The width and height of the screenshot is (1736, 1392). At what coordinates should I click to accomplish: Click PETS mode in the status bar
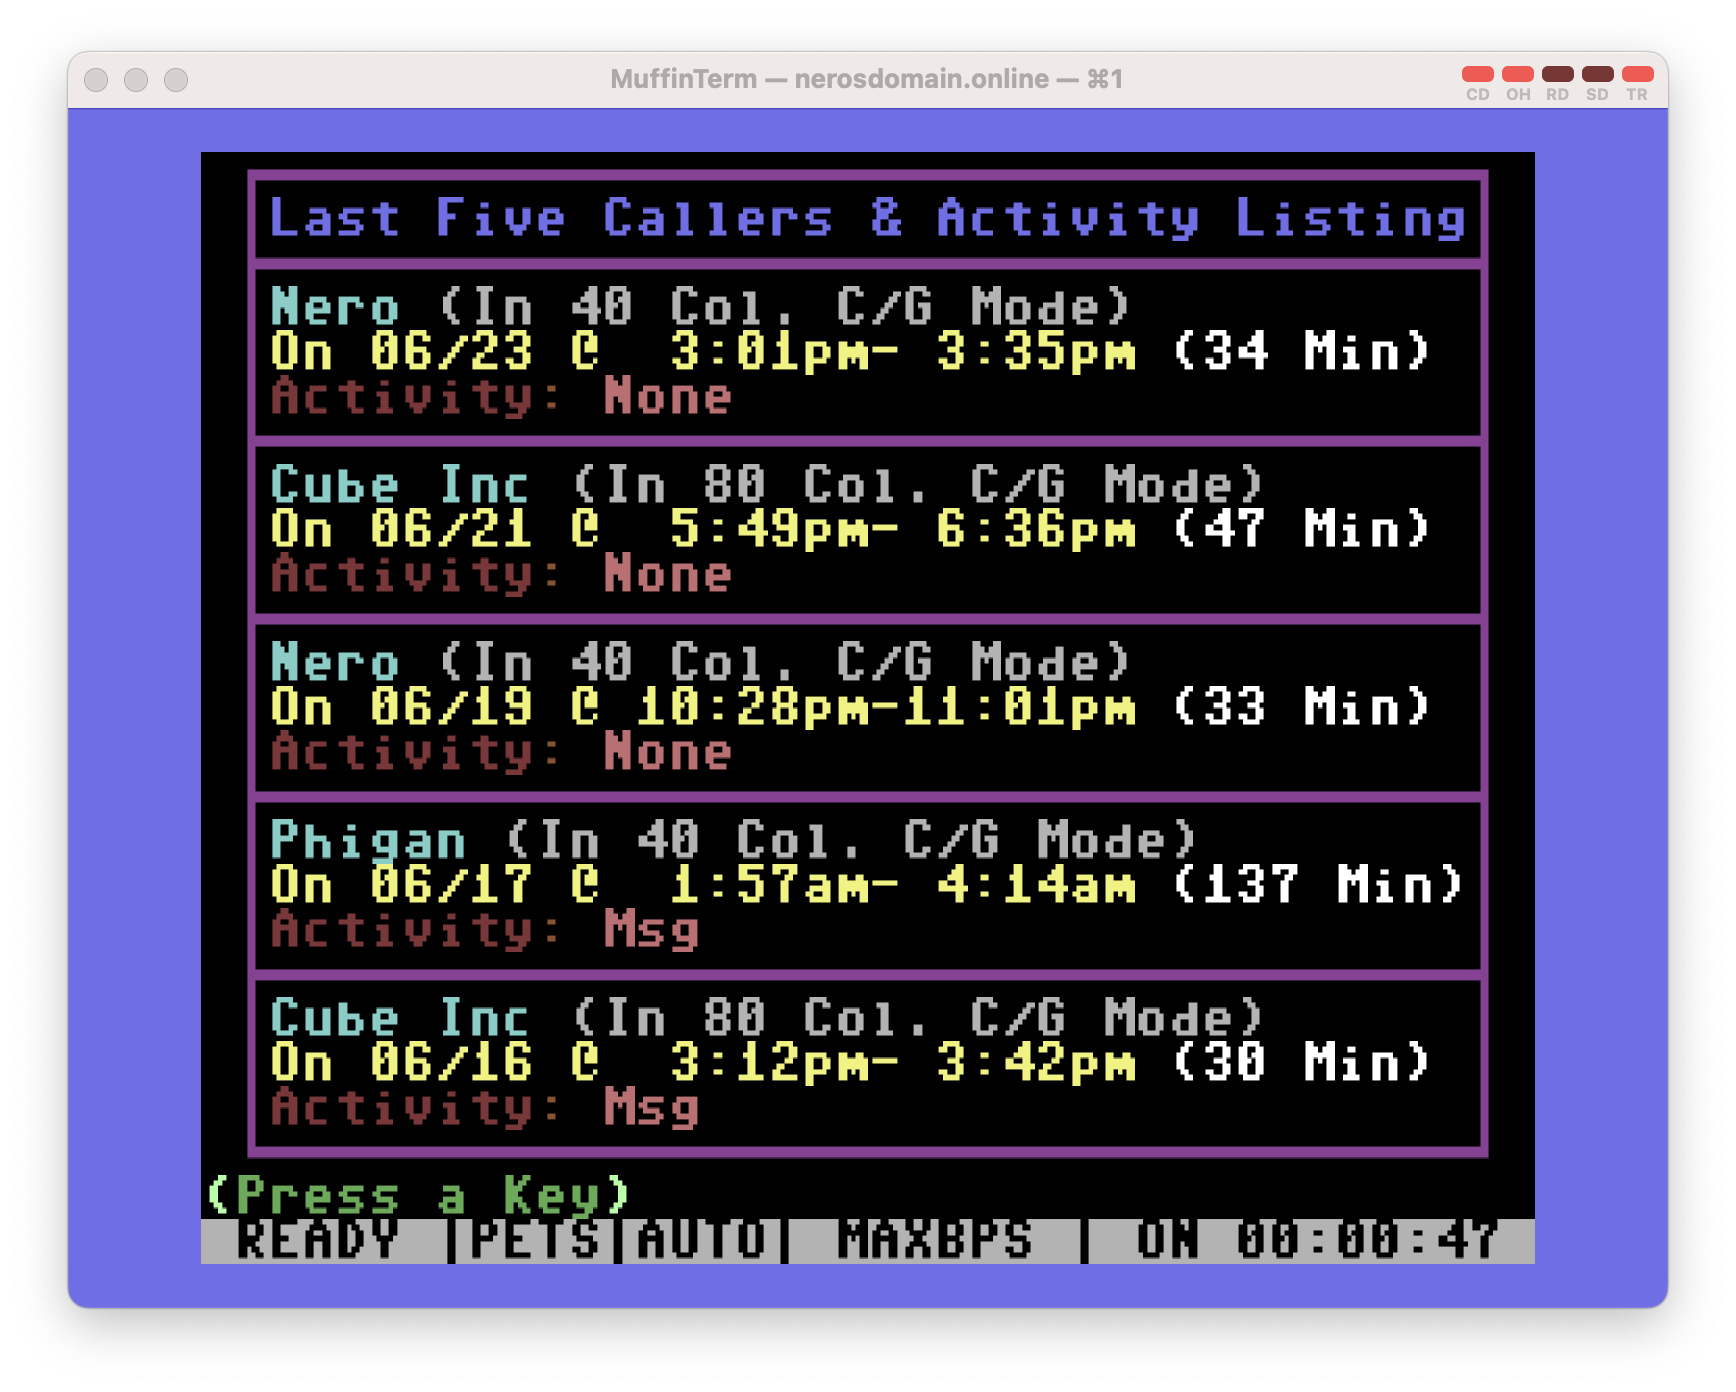point(534,1240)
